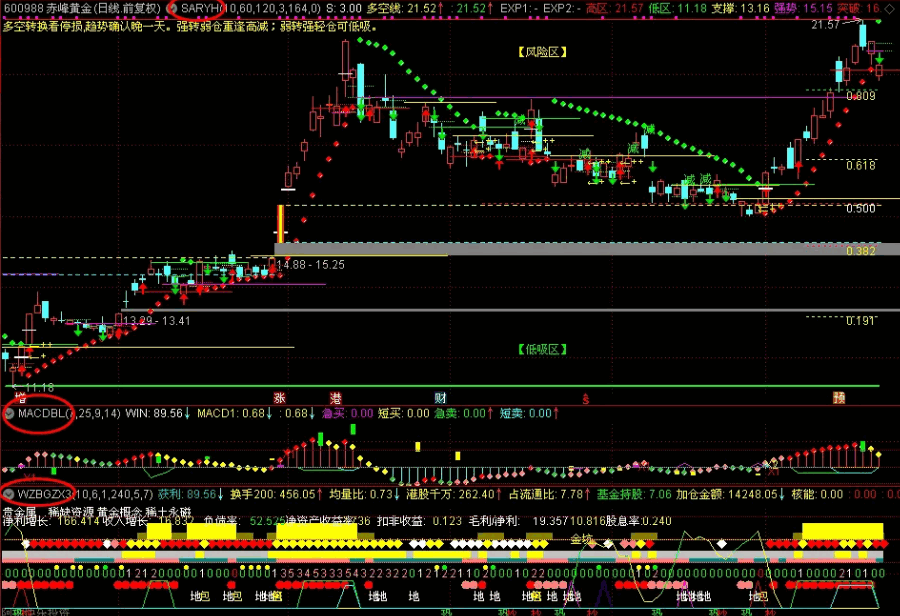Click the 0.500 Fibonacci level label

[861, 208]
